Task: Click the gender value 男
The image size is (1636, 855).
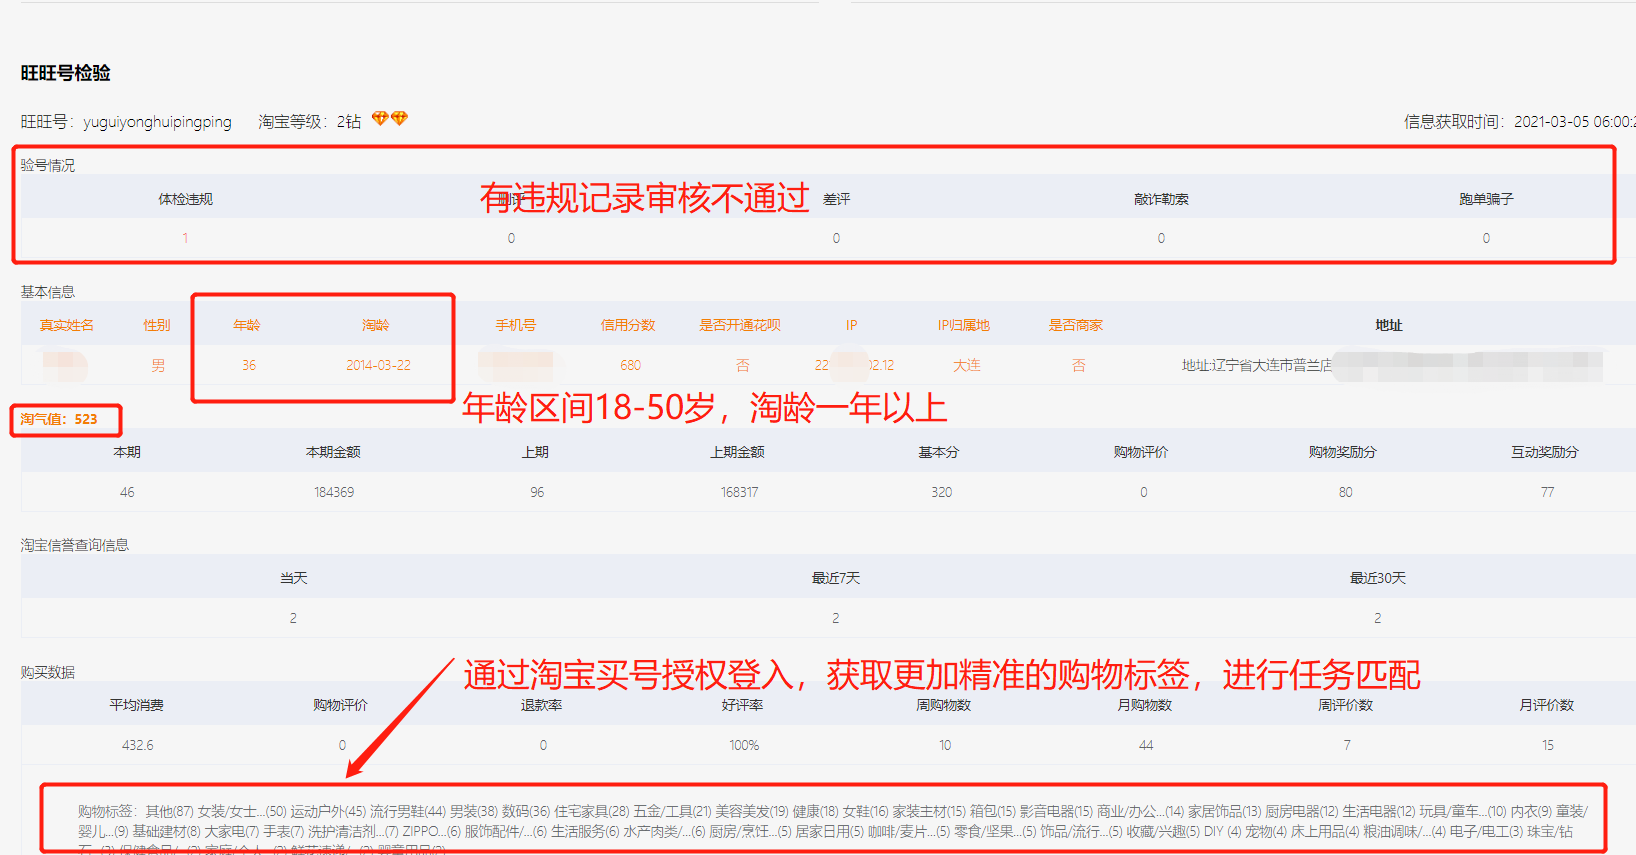Action: tap(158, 365)
